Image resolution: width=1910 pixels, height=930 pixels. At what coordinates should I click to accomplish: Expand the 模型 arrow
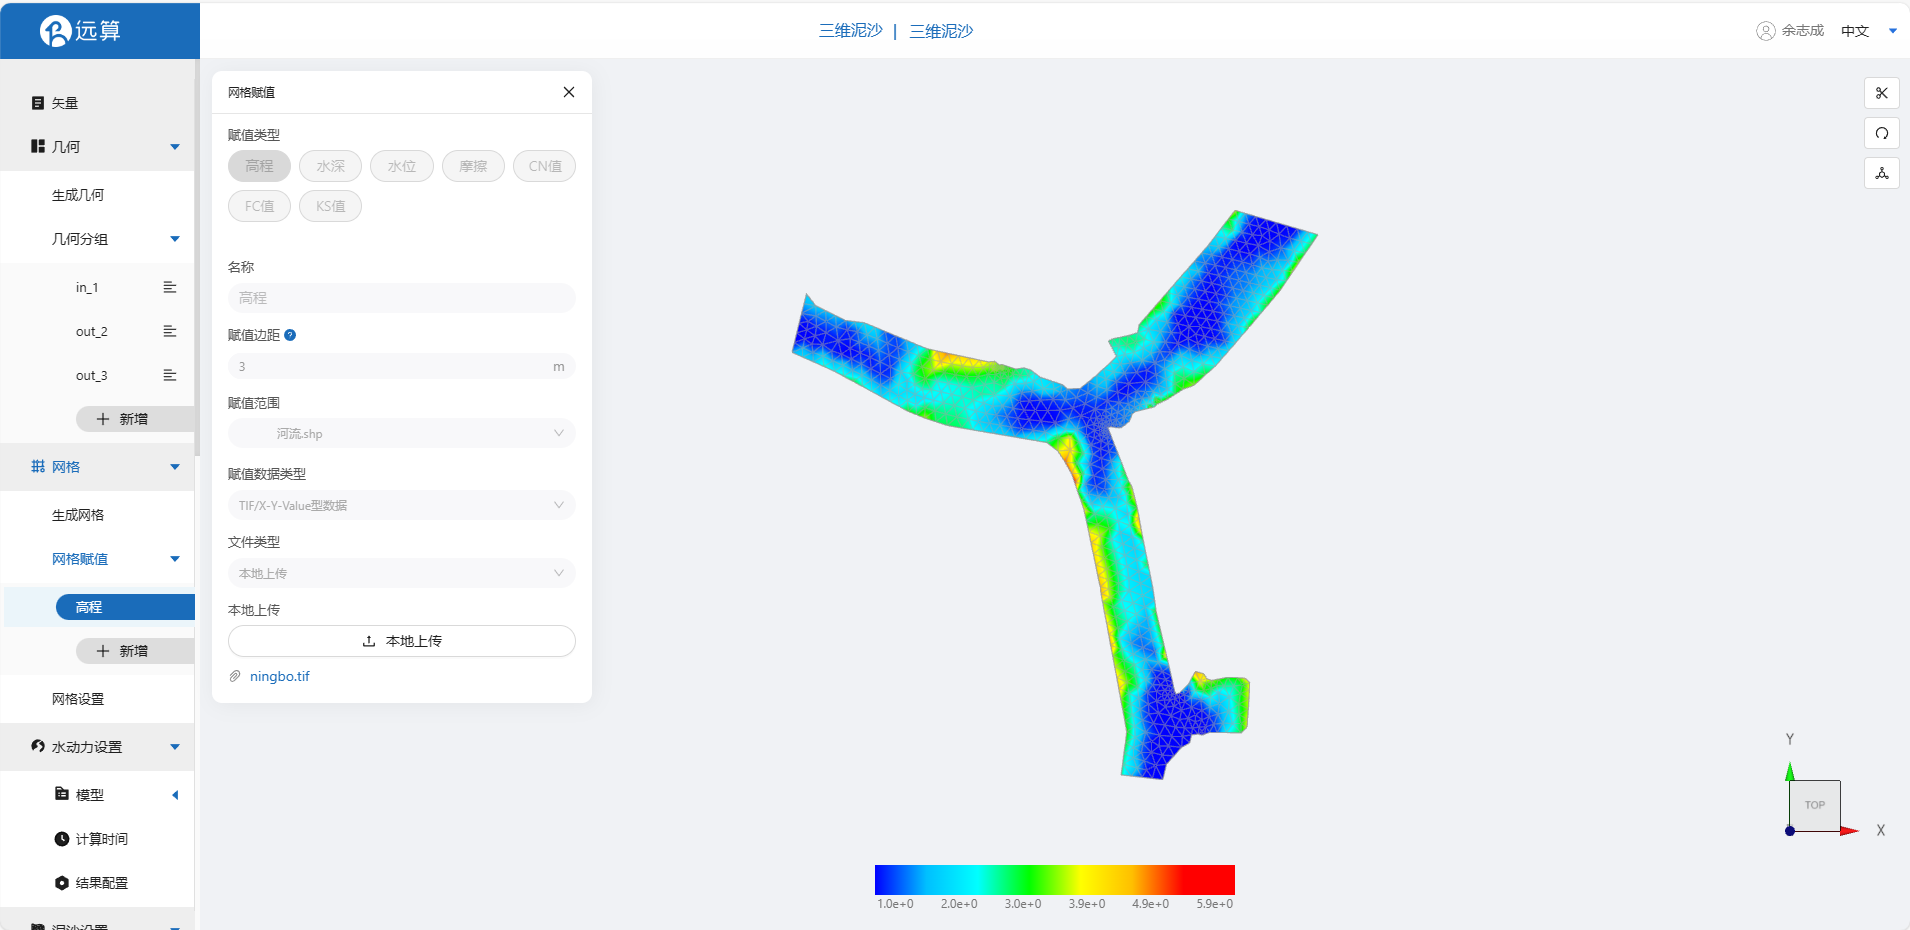pos(175,795)
